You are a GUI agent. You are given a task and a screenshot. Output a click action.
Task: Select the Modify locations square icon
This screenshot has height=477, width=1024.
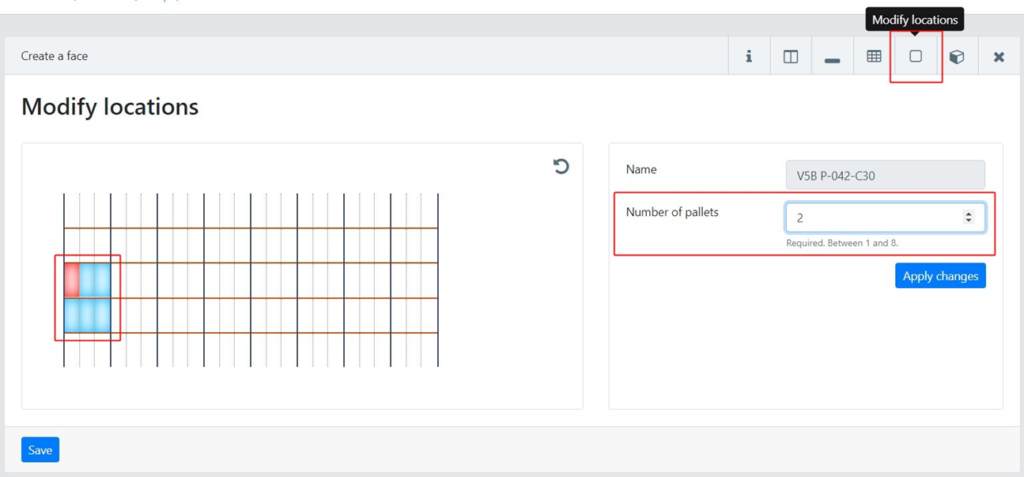(x=916, y=57)
